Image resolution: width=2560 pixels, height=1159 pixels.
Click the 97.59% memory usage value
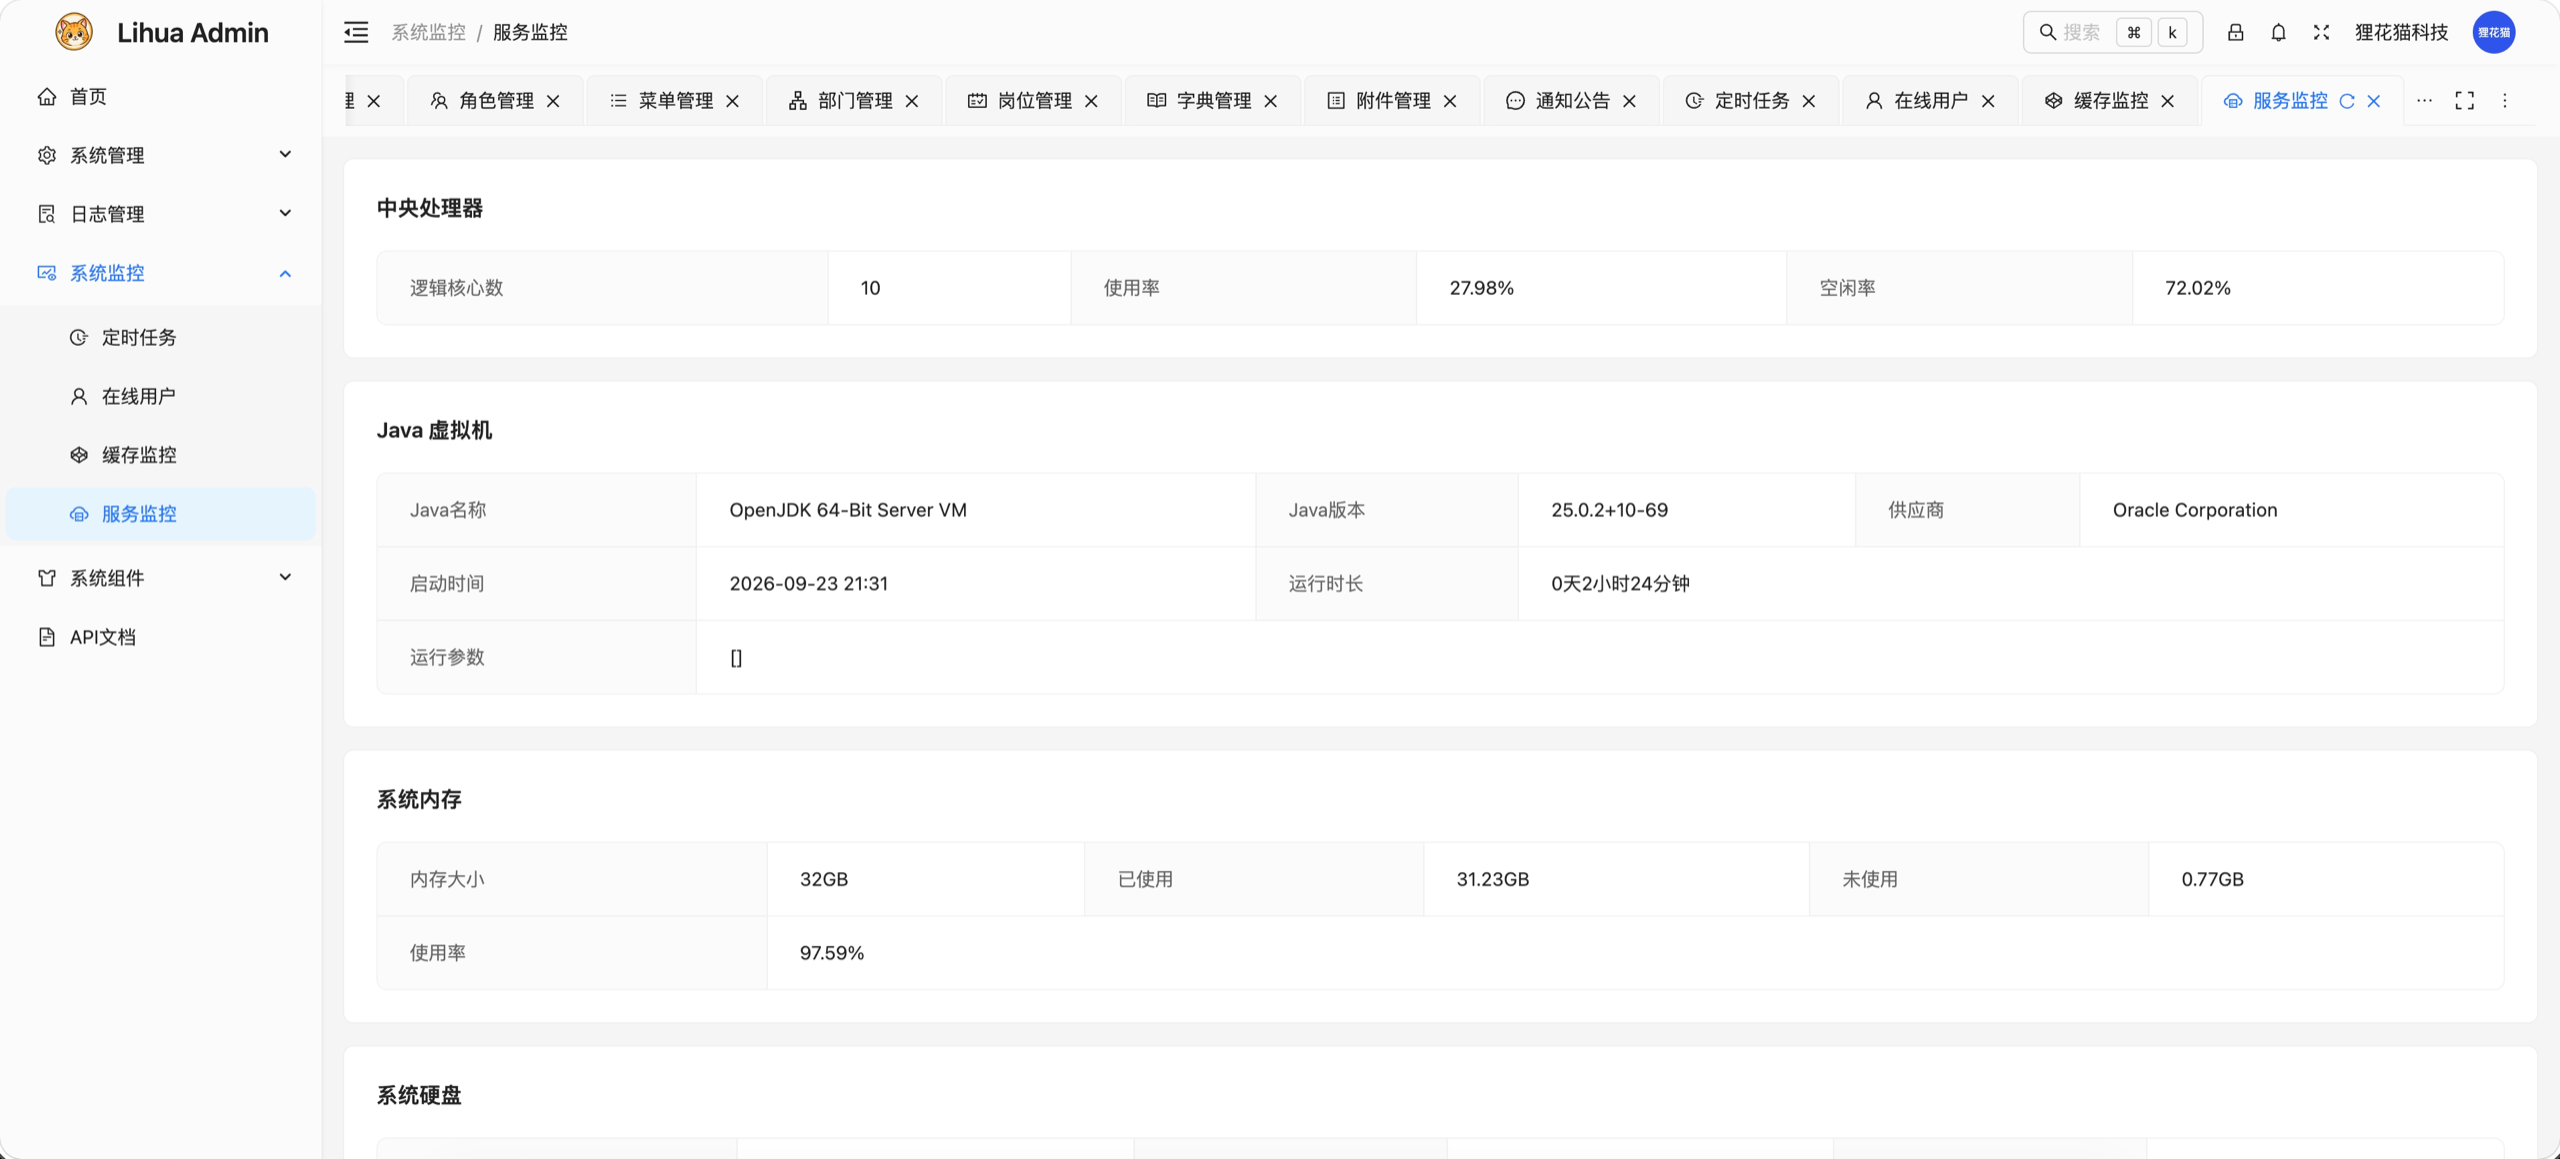(832, 953)
